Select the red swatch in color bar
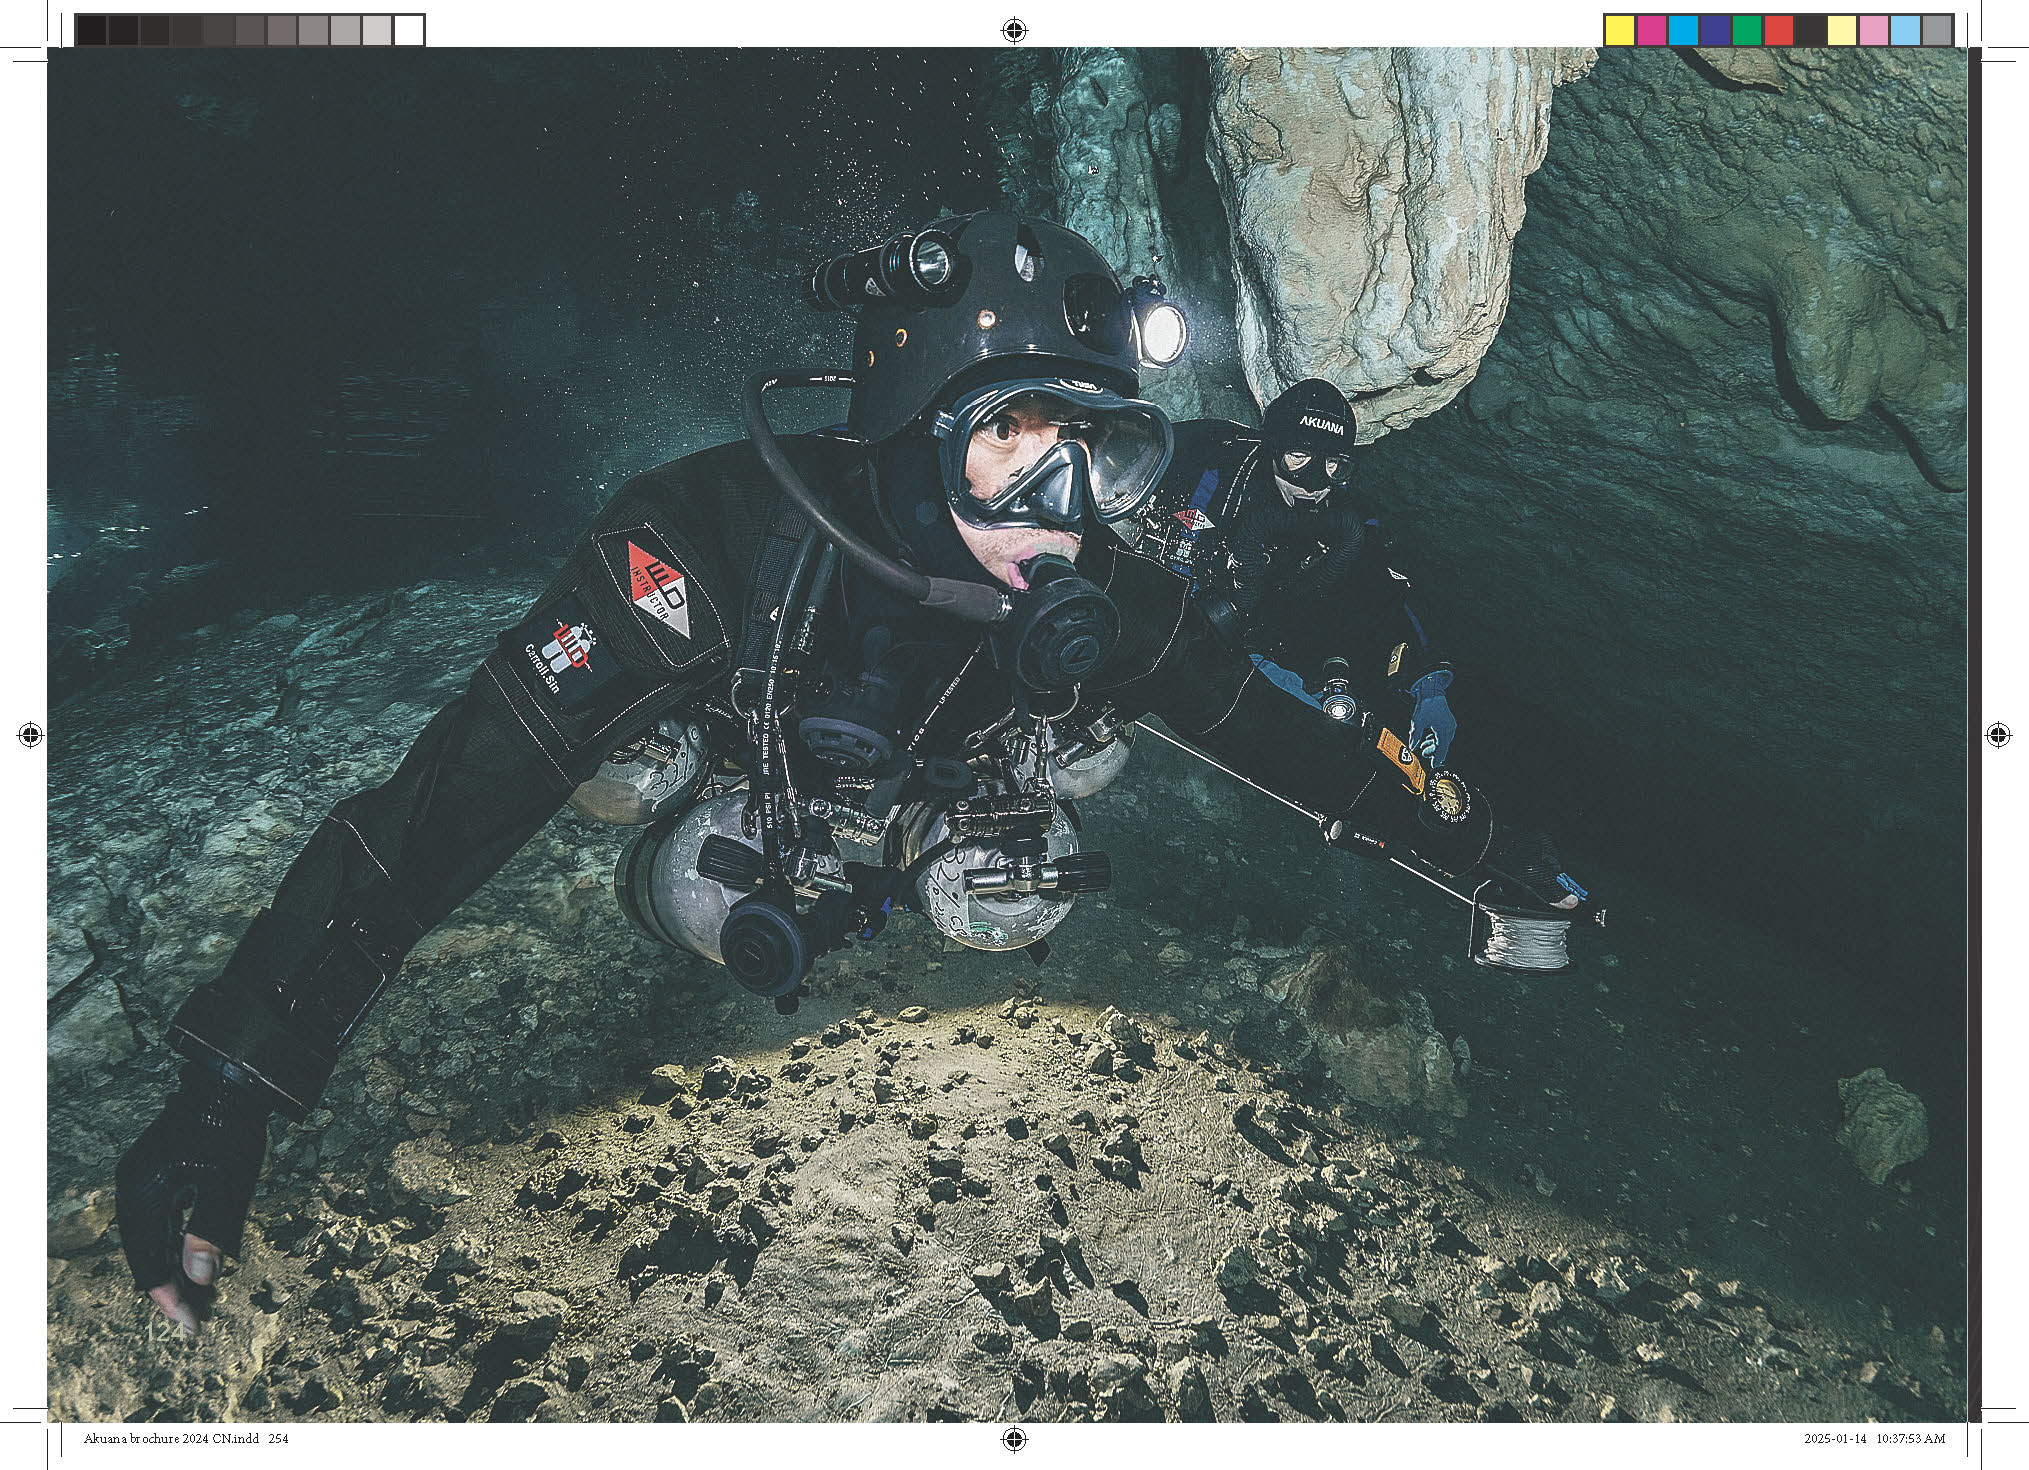Viewport: 2029px width, 1470px height. pos(1778,31)
